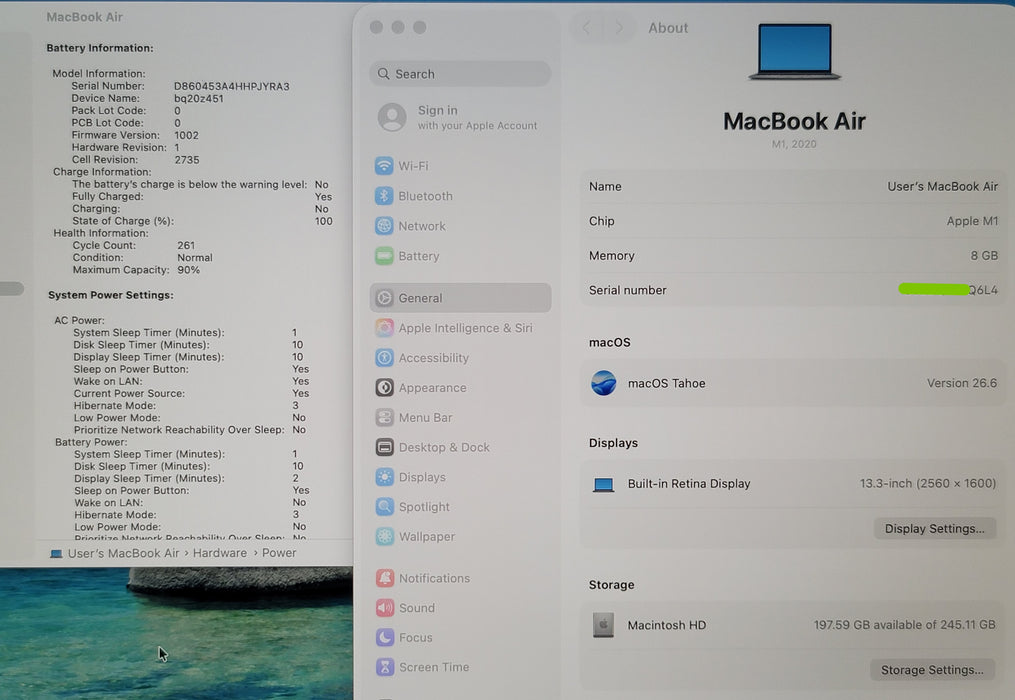The width and height of the screenshot is (1015, 700).
Task: Click the laptop icon in System Information path bar
Action: coord(56,554)
